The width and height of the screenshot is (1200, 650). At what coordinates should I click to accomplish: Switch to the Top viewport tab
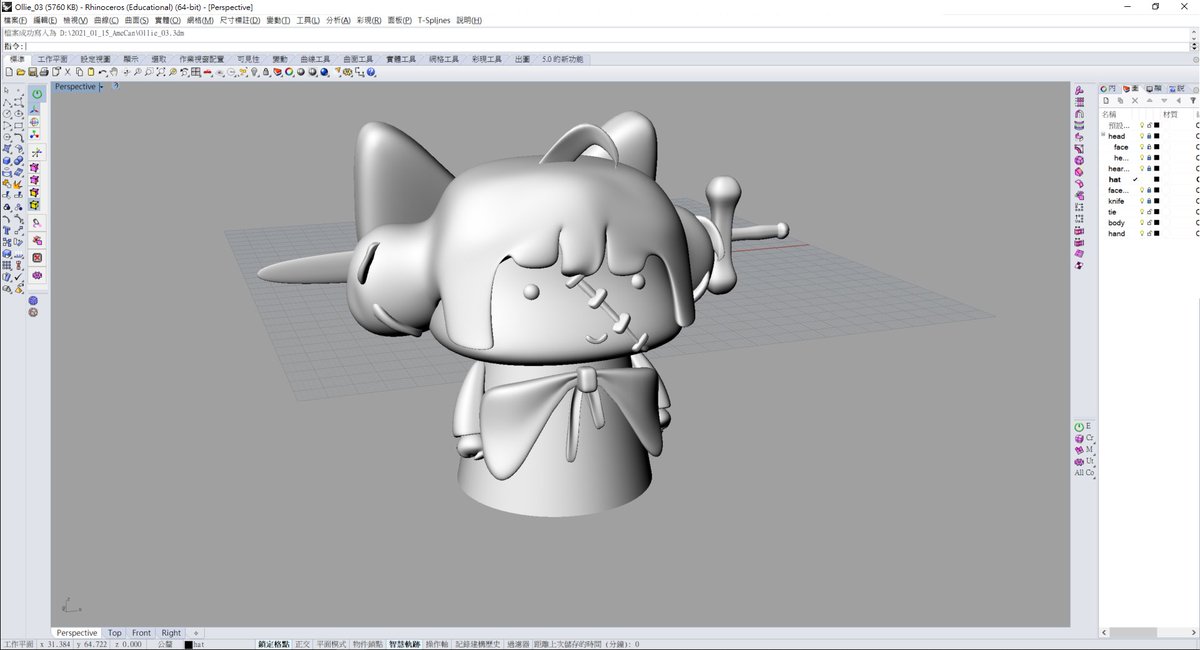tap(115, 633)
